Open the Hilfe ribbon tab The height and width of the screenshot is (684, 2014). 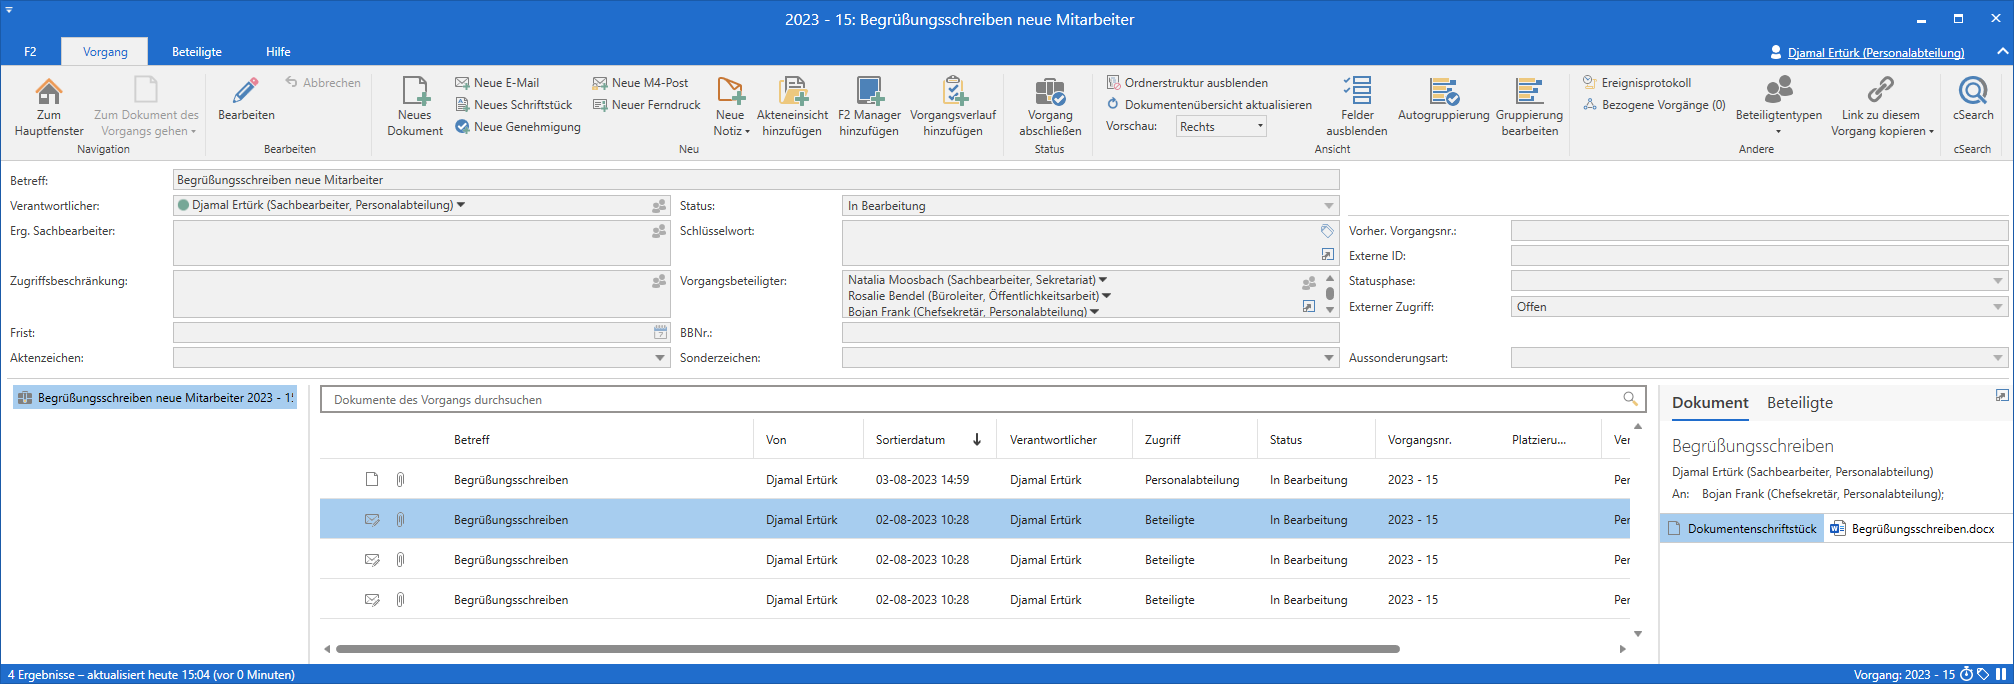(278, 52)
